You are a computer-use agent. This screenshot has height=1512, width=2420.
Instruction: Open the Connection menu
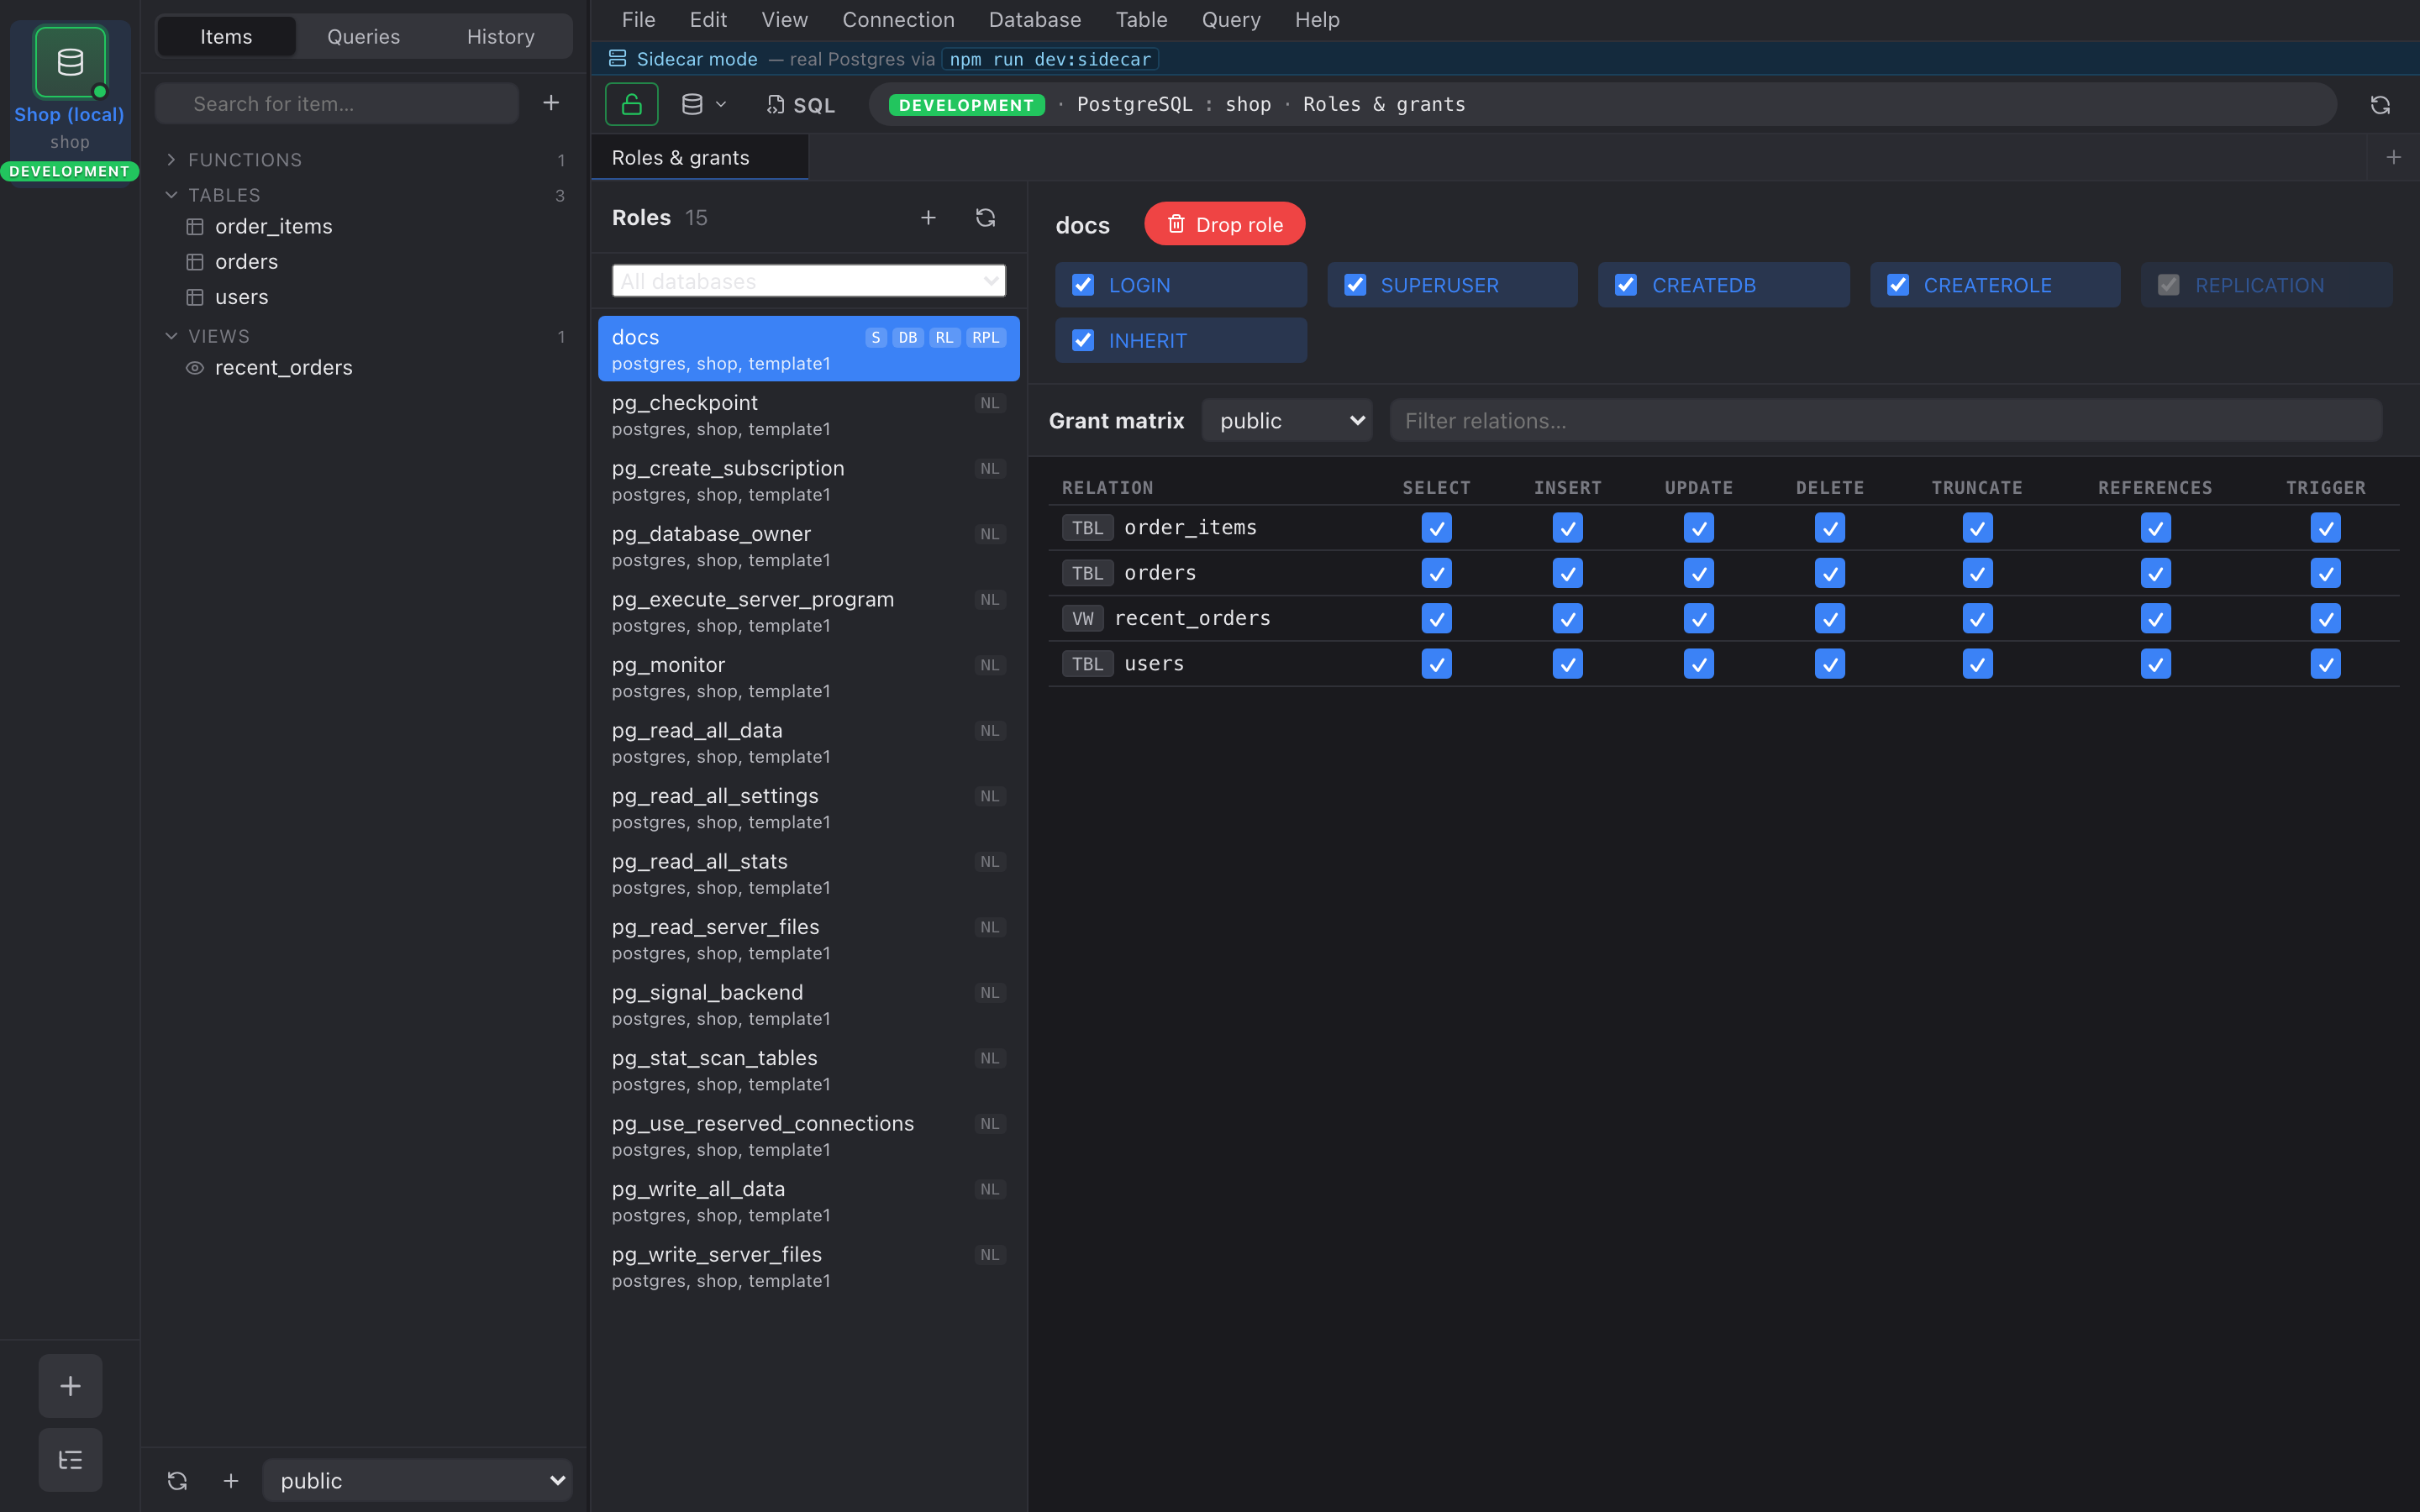898,20
